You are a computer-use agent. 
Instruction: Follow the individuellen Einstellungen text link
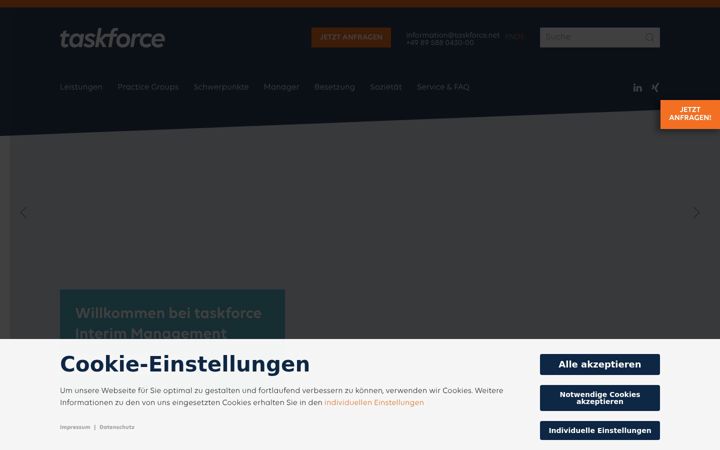374,403
